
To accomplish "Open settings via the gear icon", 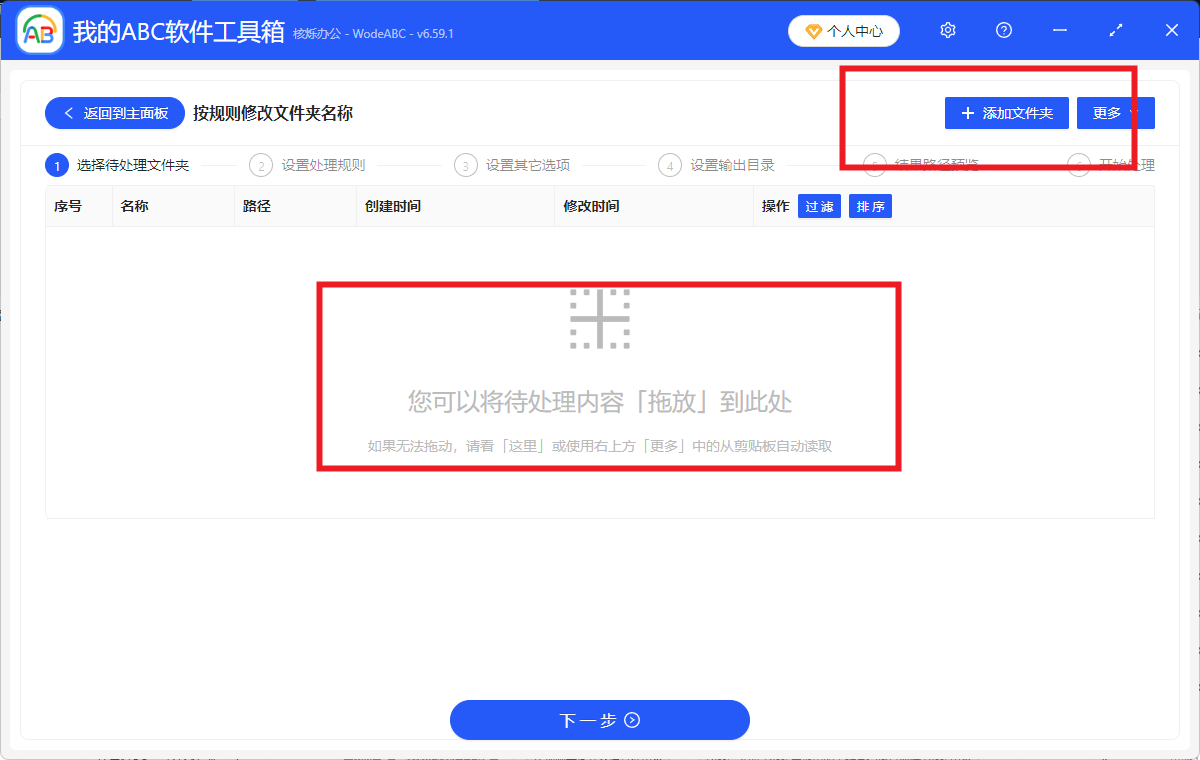I will (947, 30).
